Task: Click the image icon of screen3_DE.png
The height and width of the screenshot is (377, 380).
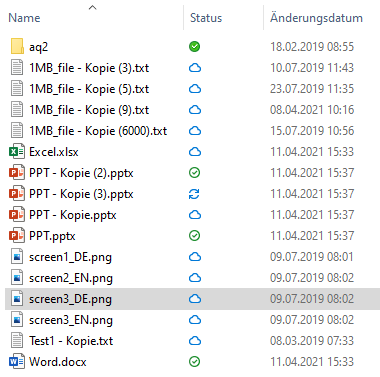Action: click(x=17, y=299)
